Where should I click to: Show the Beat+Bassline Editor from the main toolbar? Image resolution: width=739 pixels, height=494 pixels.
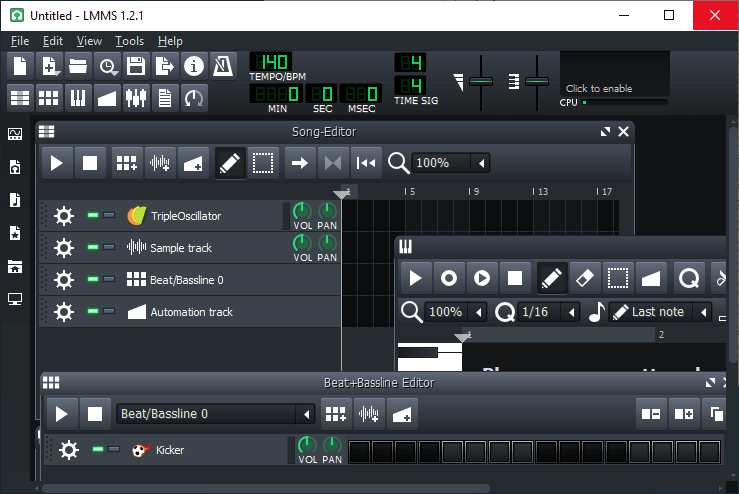click(49, 98)
